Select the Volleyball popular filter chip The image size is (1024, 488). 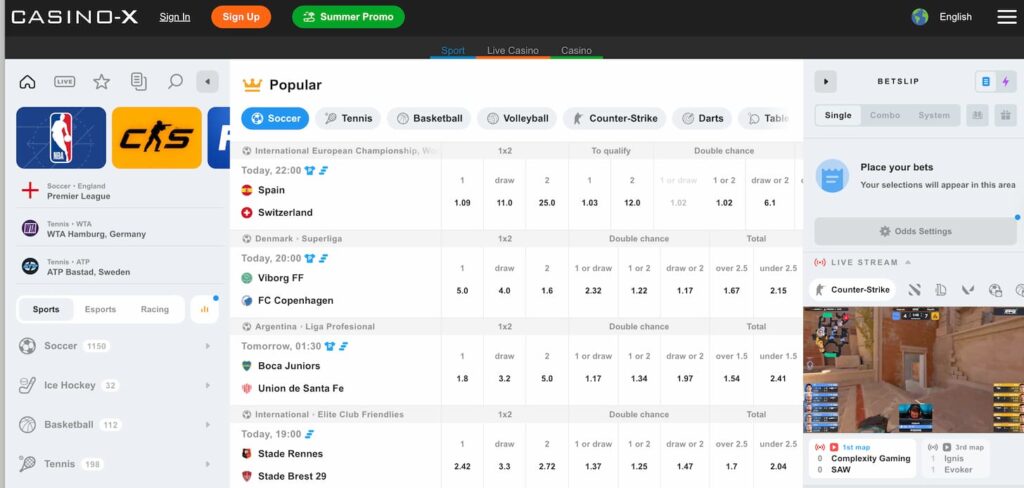coord(517,118)
